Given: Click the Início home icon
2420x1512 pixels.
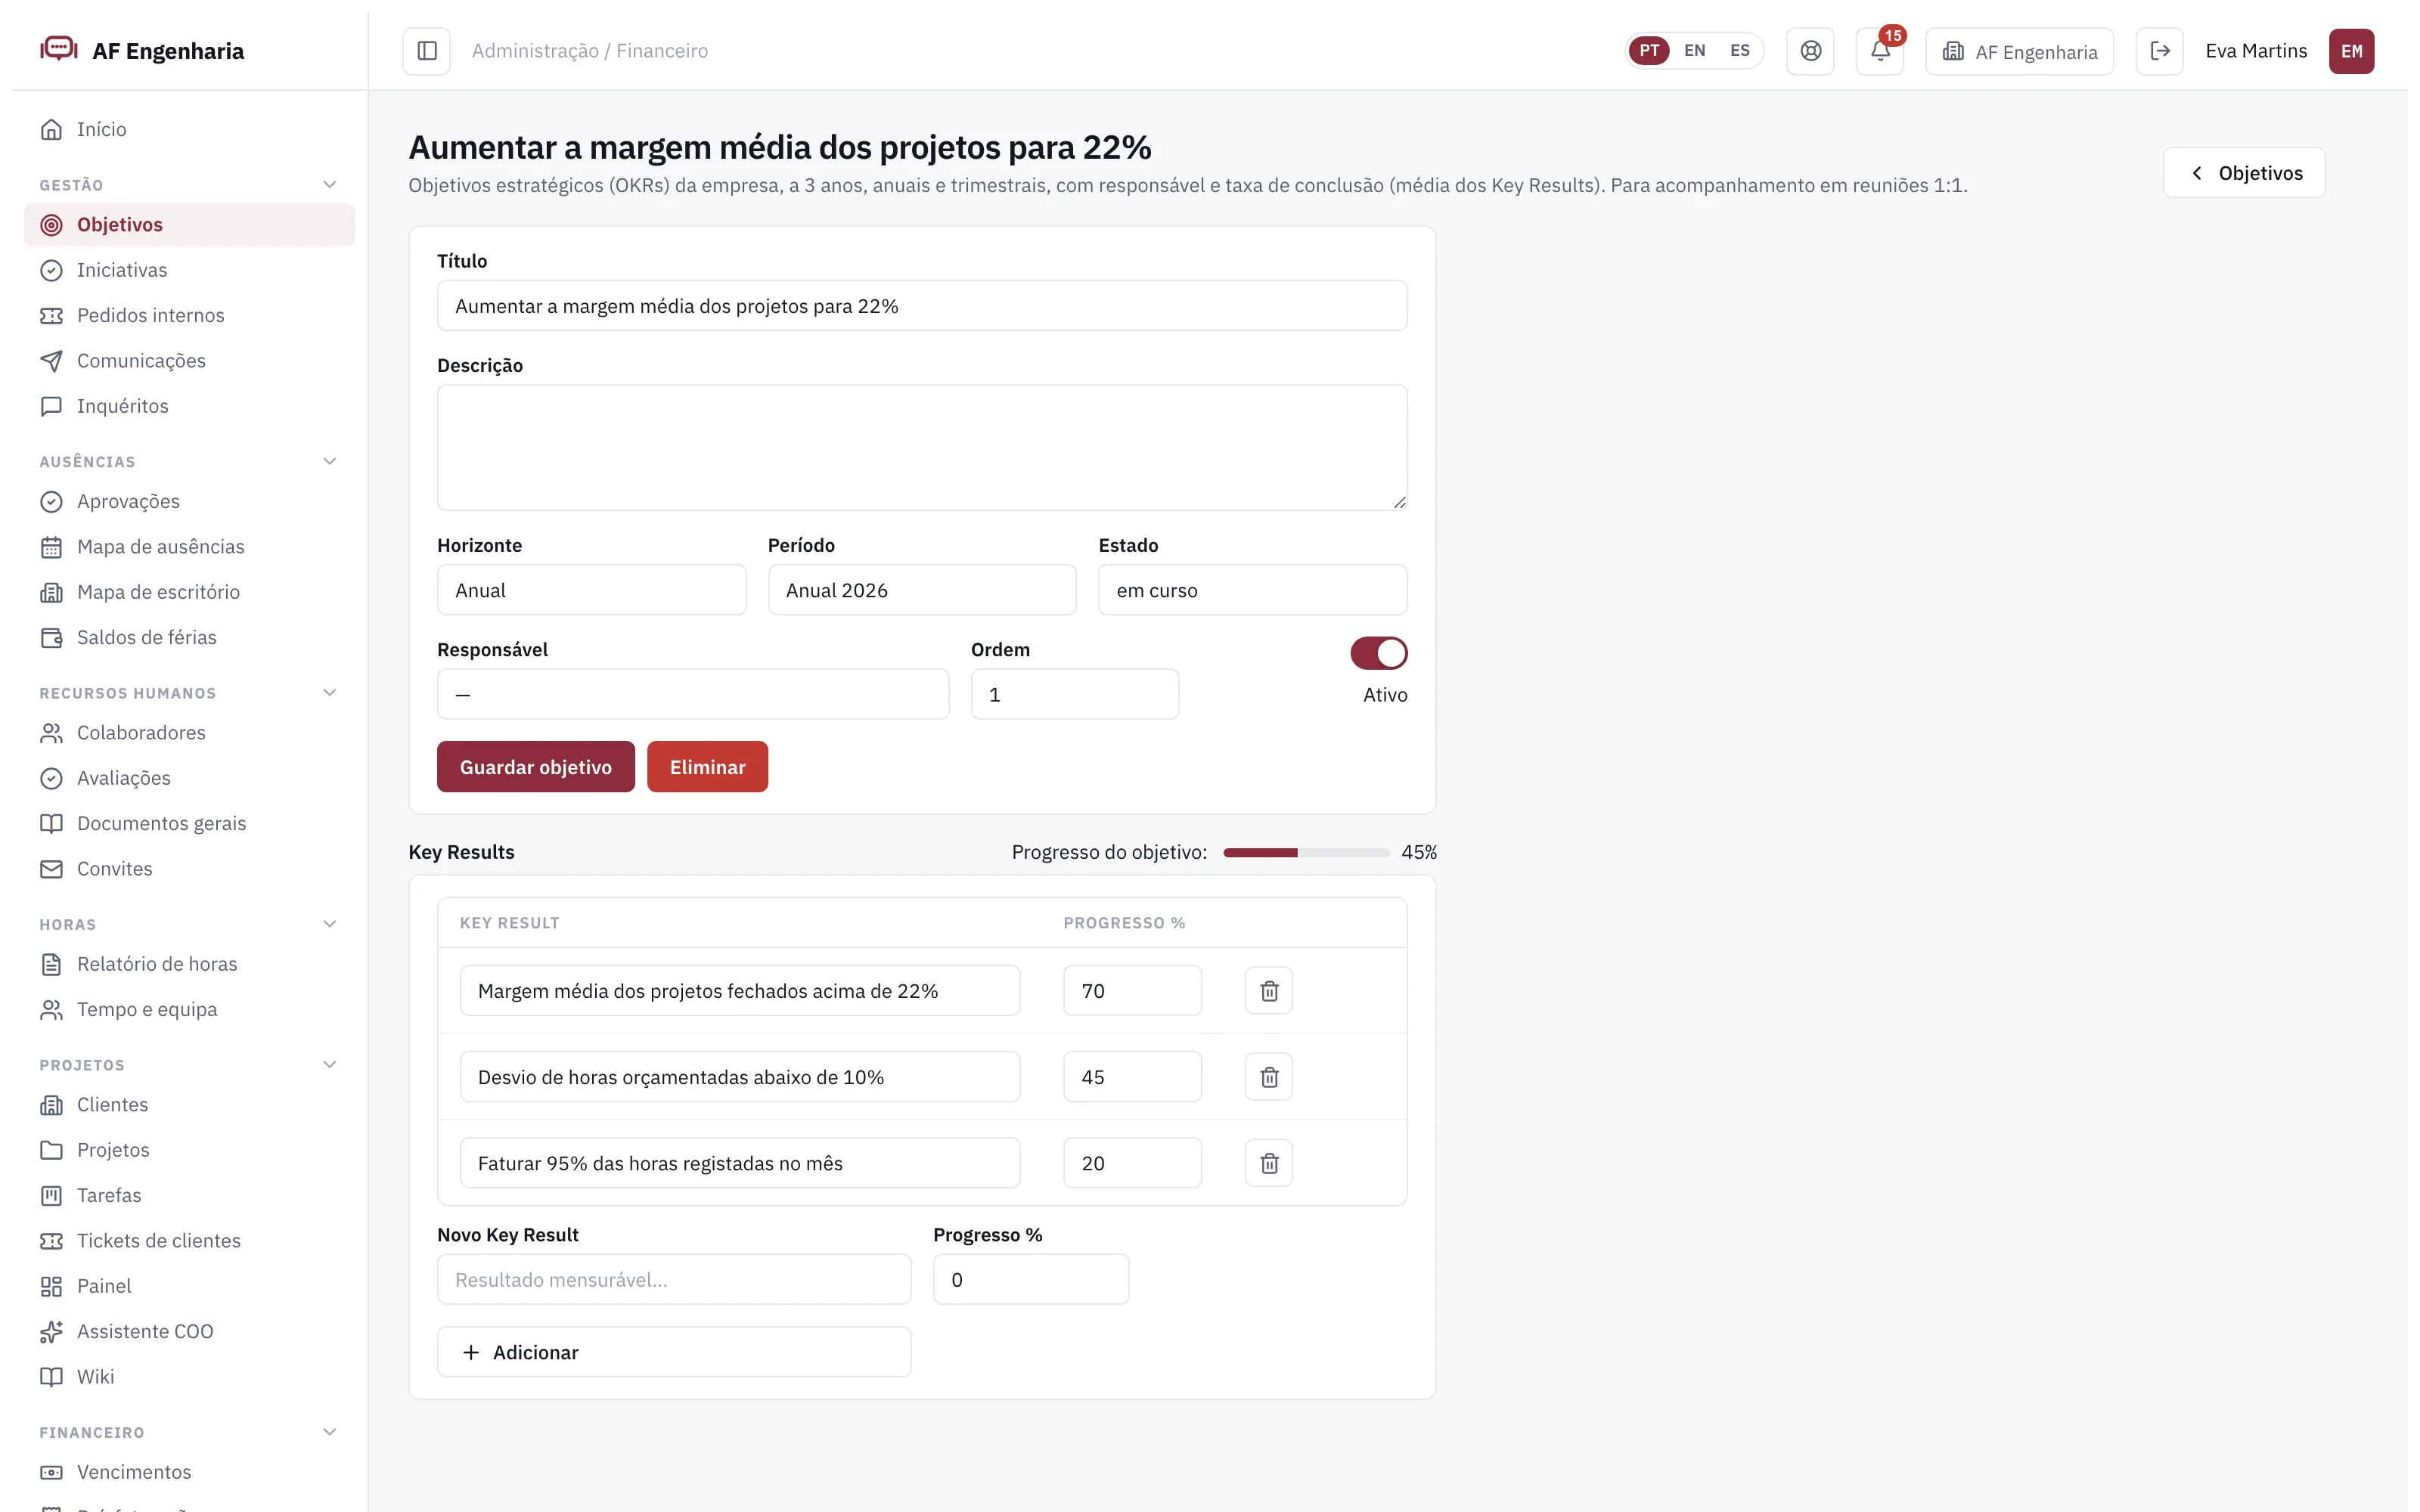Looking at the screenshot, I should point(51,129).
